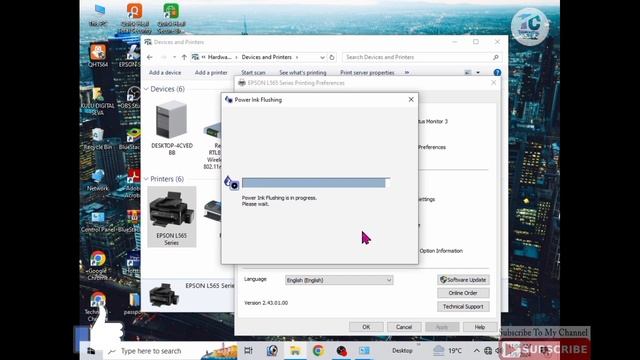Click Version 2.43.01.00 text
Viewport: 640px width, 360px height.
266,303
